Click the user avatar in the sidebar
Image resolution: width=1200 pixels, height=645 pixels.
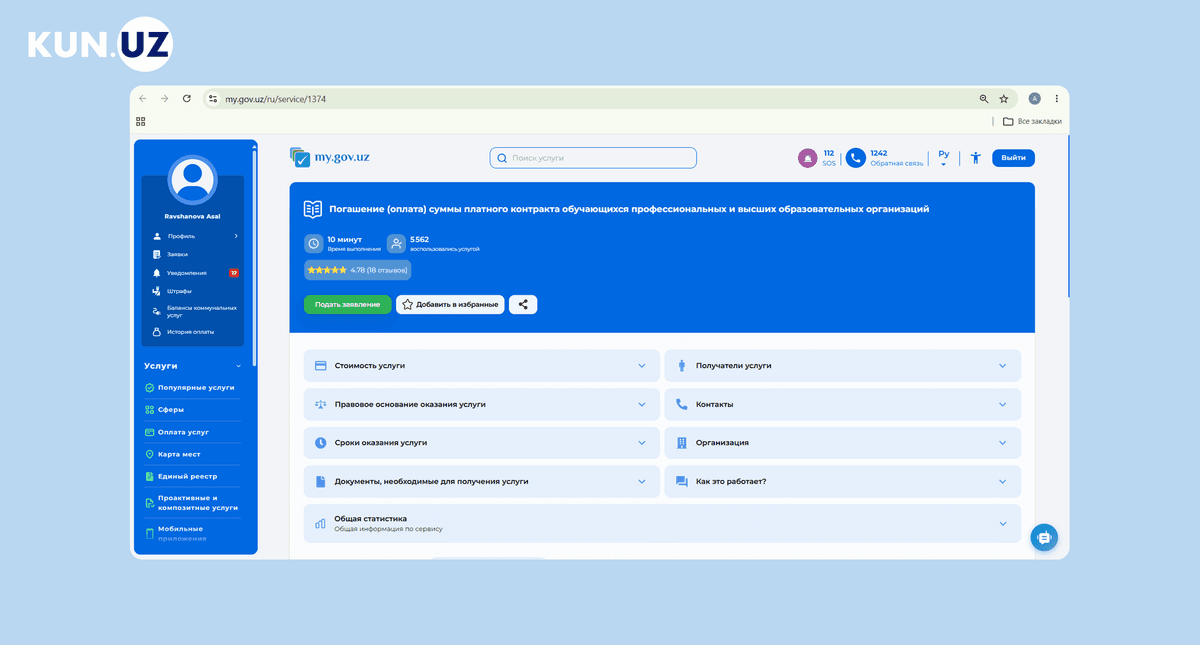(193, 181)
